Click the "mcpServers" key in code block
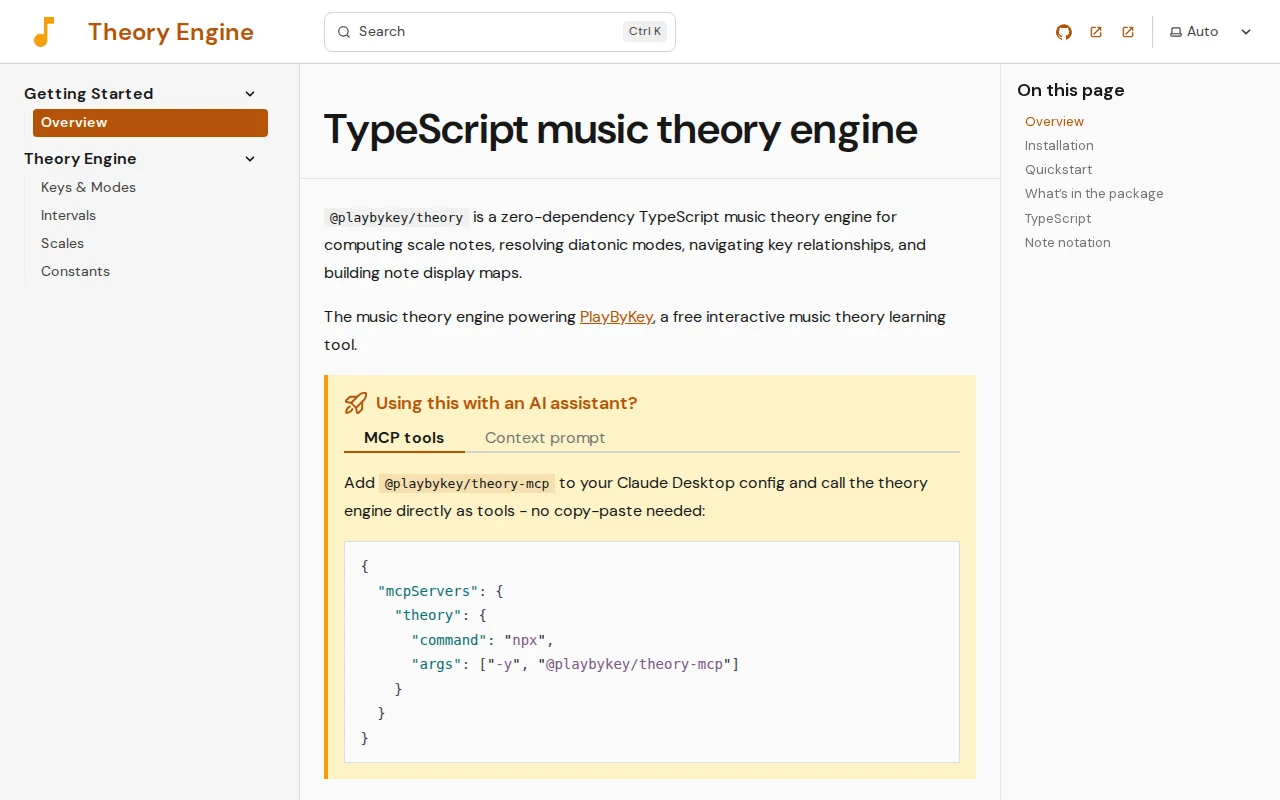Image resolution: width=1280 pixels, height=800 pixels. click(428, 591)
